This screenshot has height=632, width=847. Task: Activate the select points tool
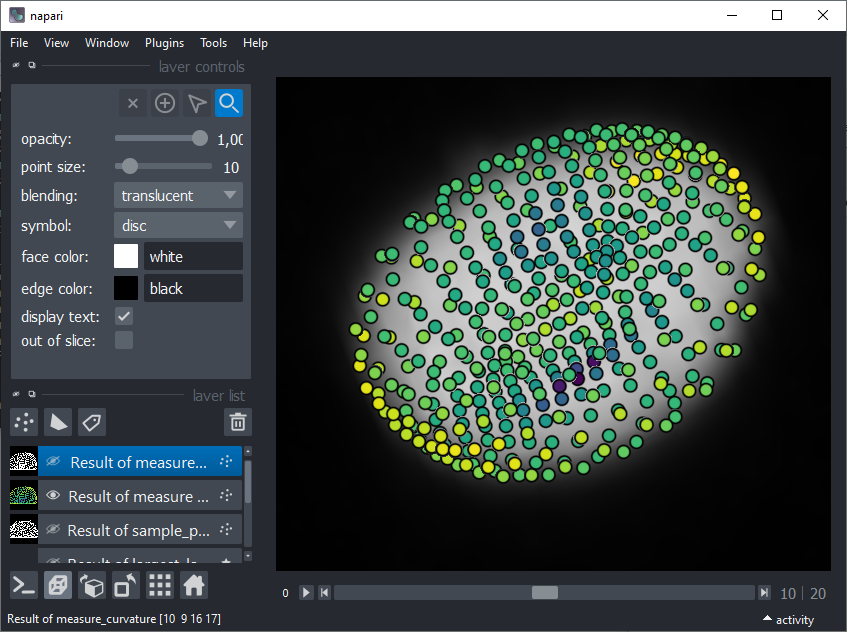coord(196,103)
